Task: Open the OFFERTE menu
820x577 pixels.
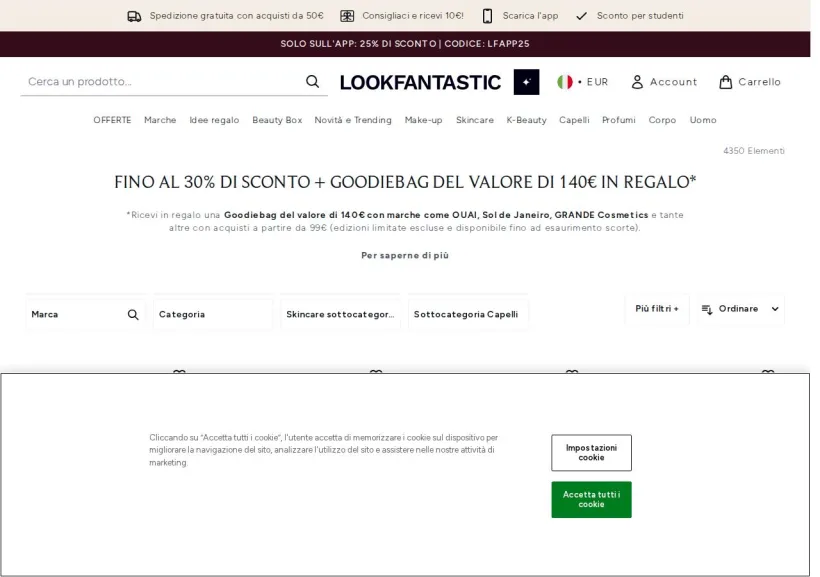Action: [112, 120]
